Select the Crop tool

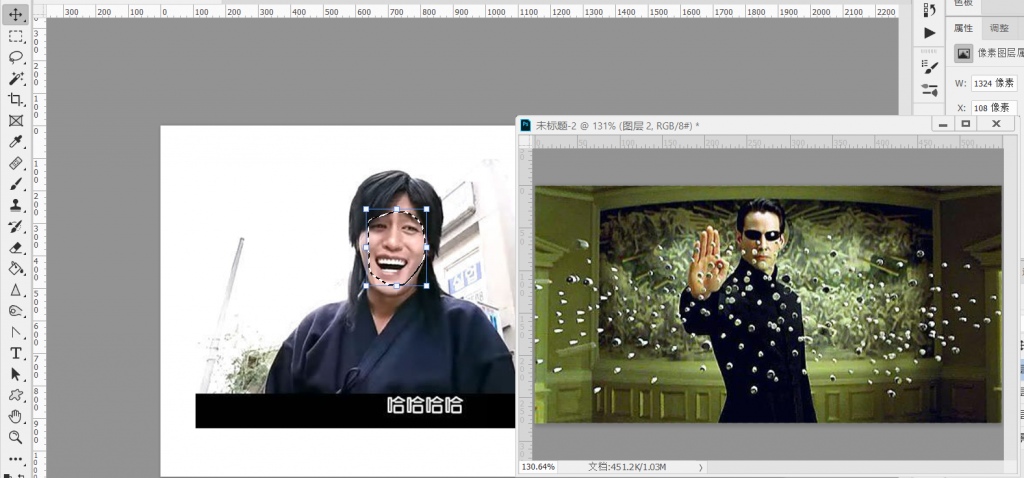point(16,99)
